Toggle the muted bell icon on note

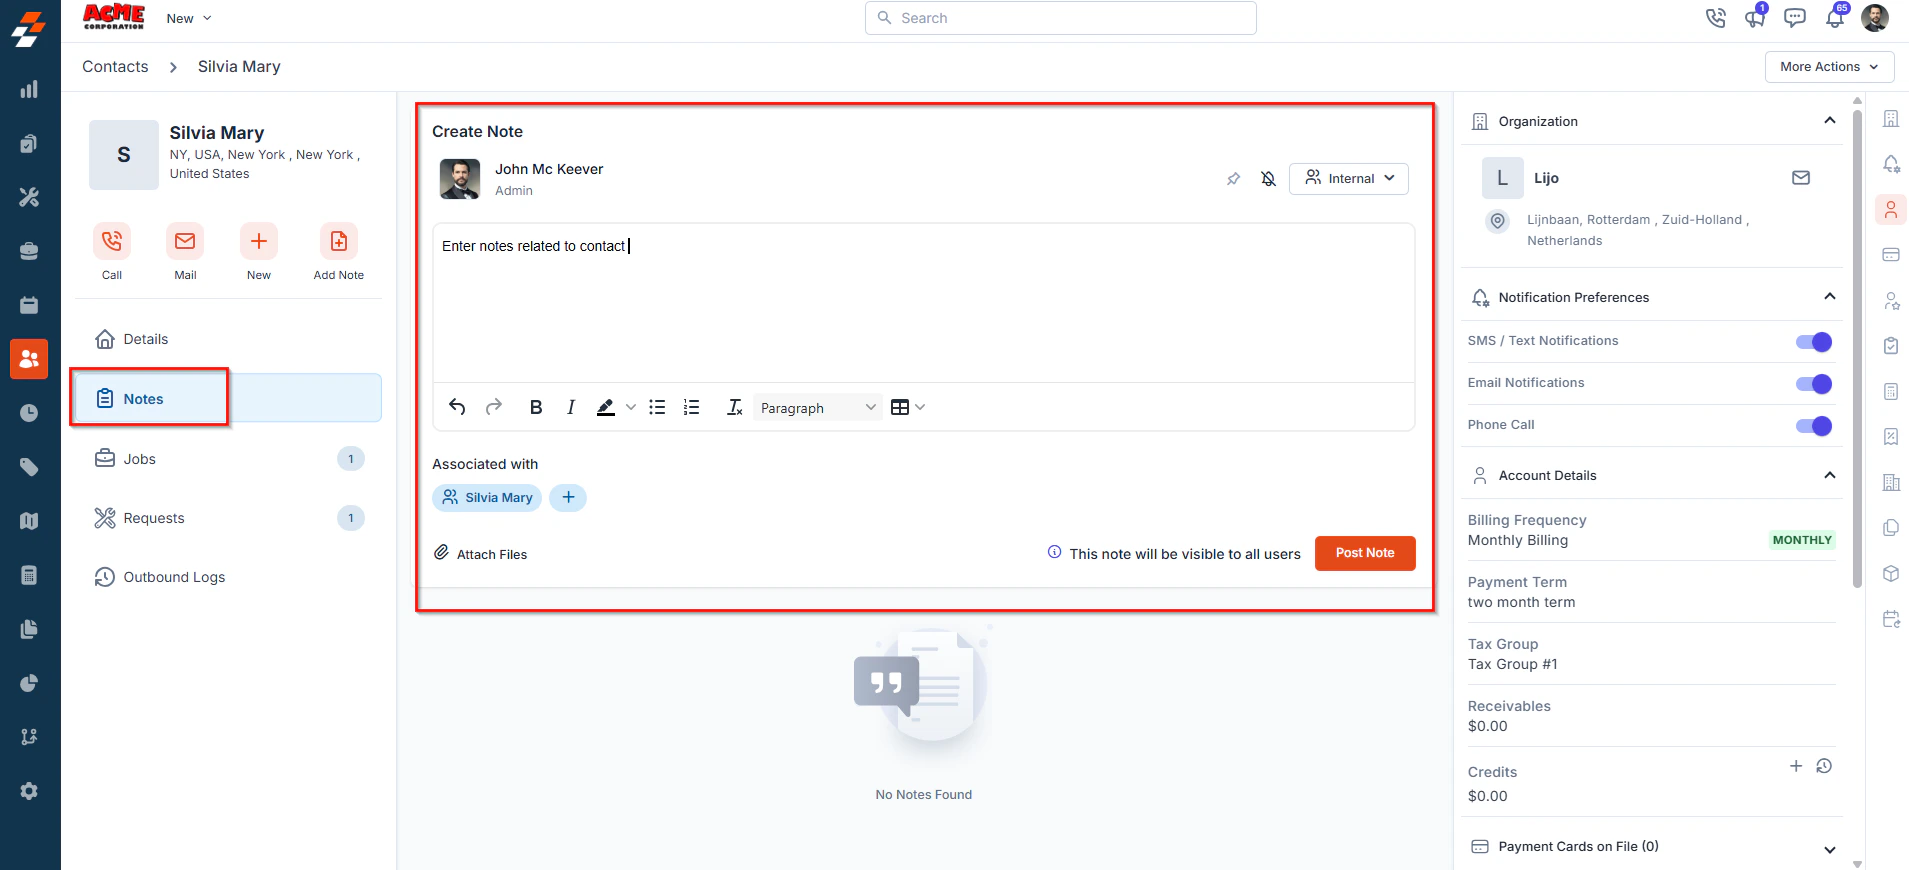click(x=1268, y=179)
